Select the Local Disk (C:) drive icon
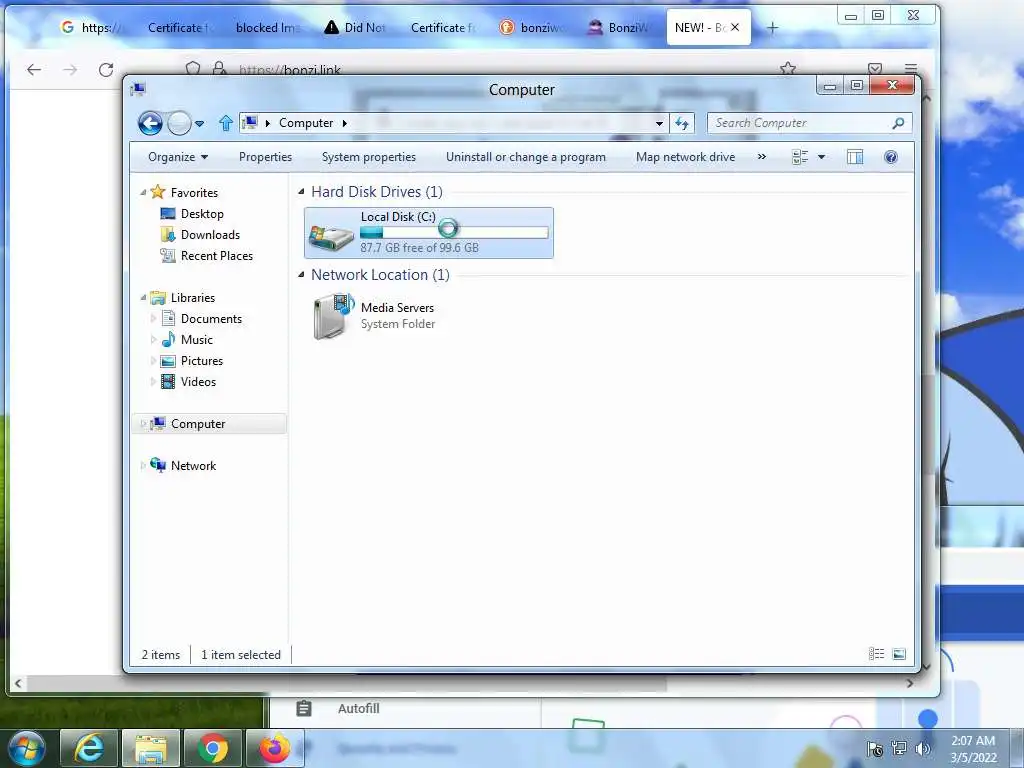1024x768 pixels. [331, 237]
